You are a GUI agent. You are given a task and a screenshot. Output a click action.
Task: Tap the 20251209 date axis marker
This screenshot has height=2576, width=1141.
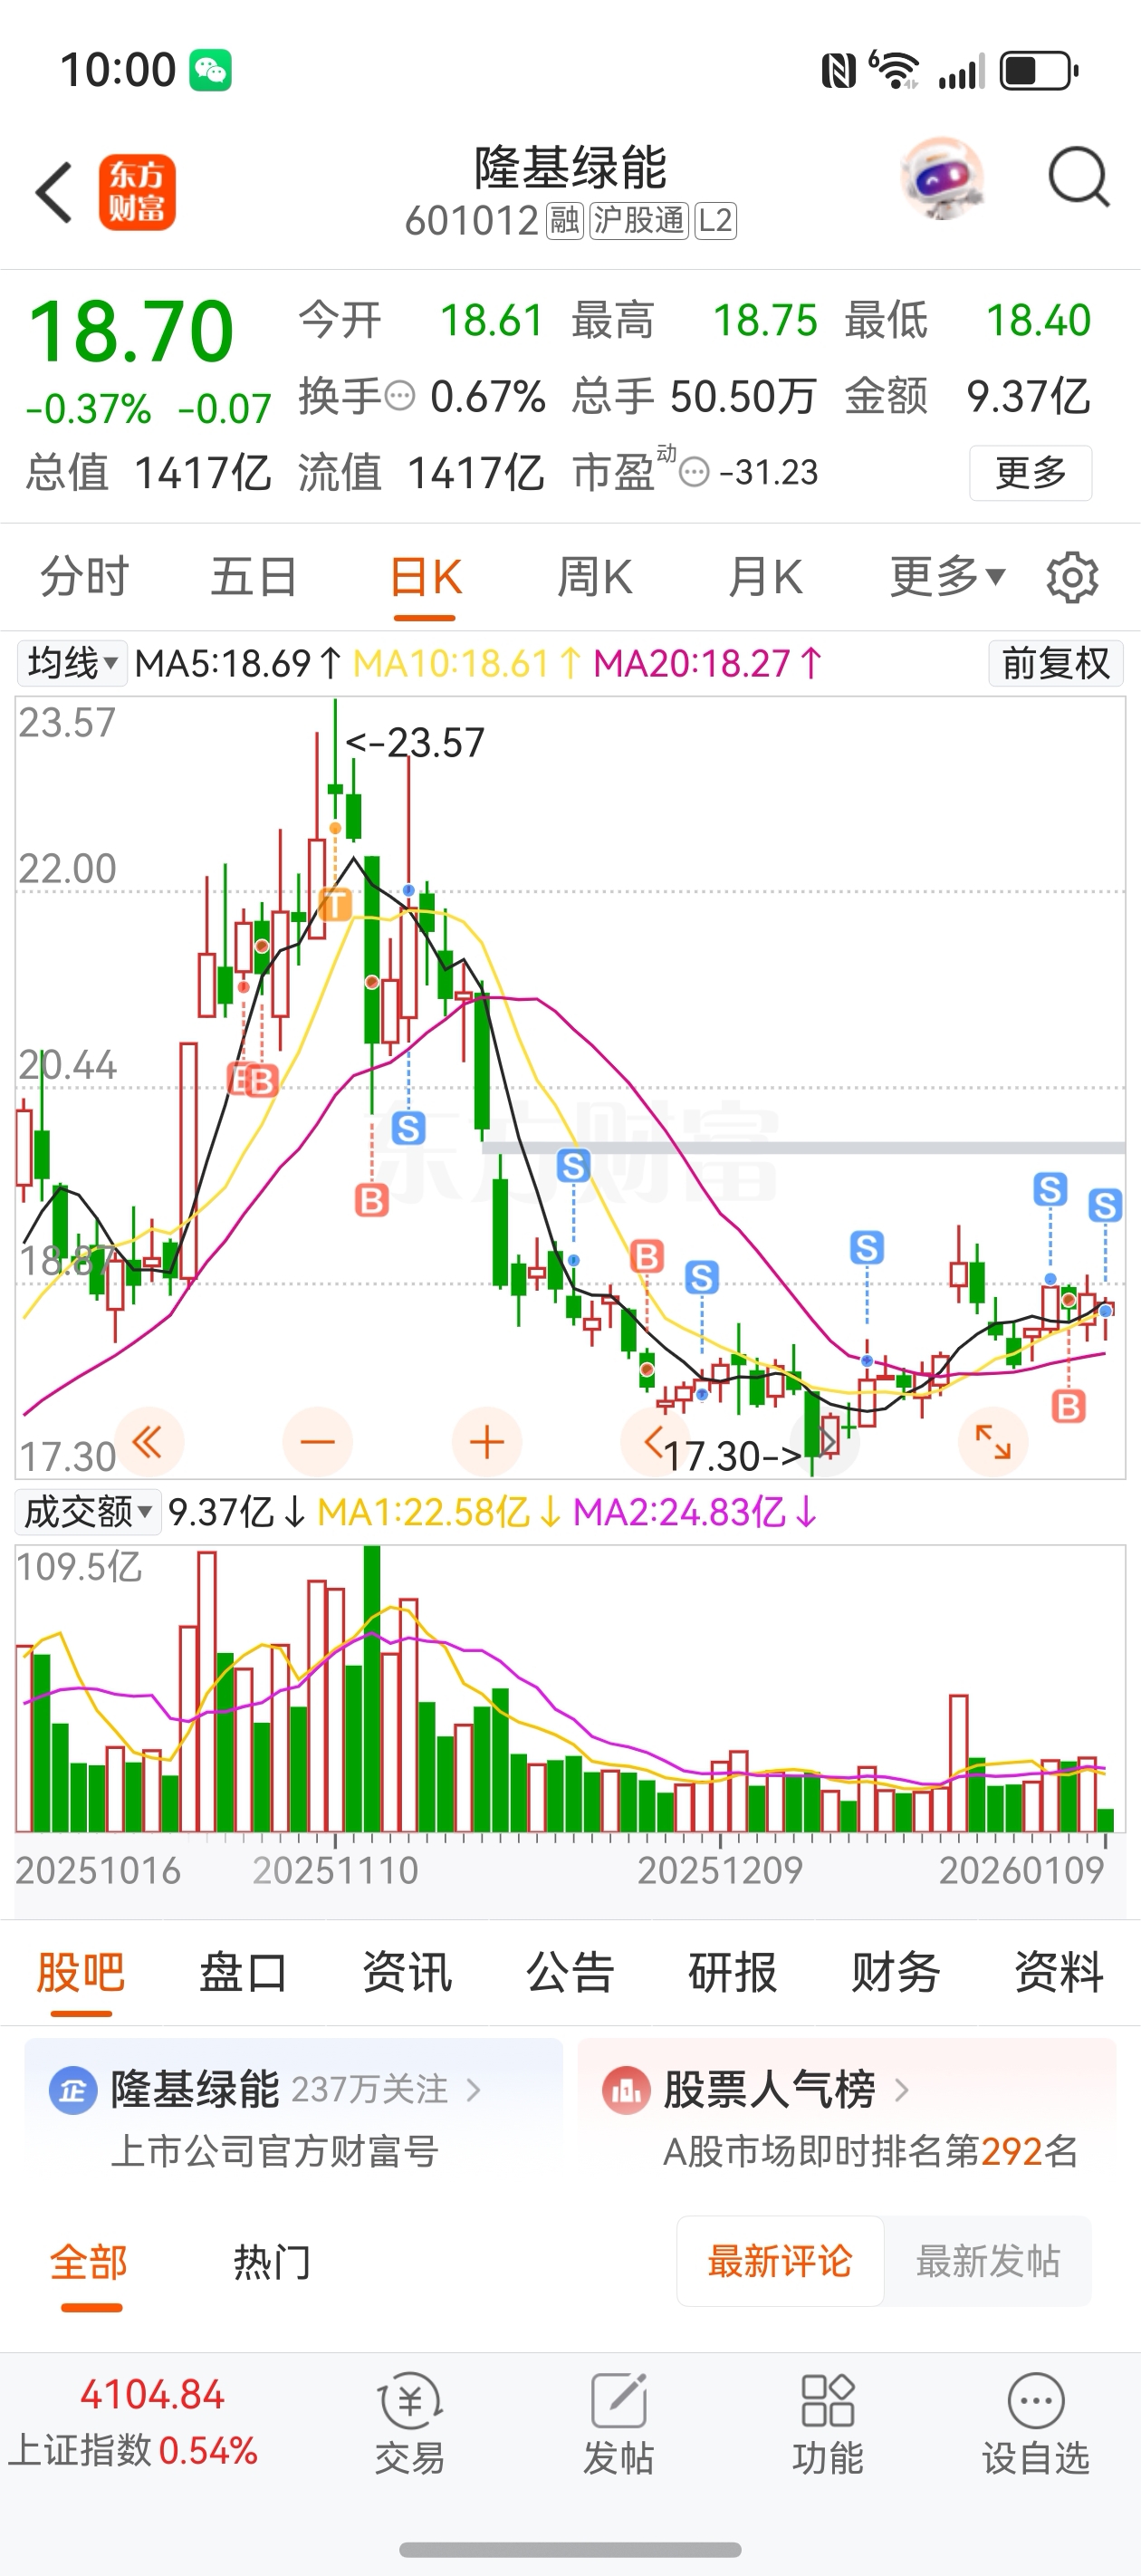(720, 1870)
